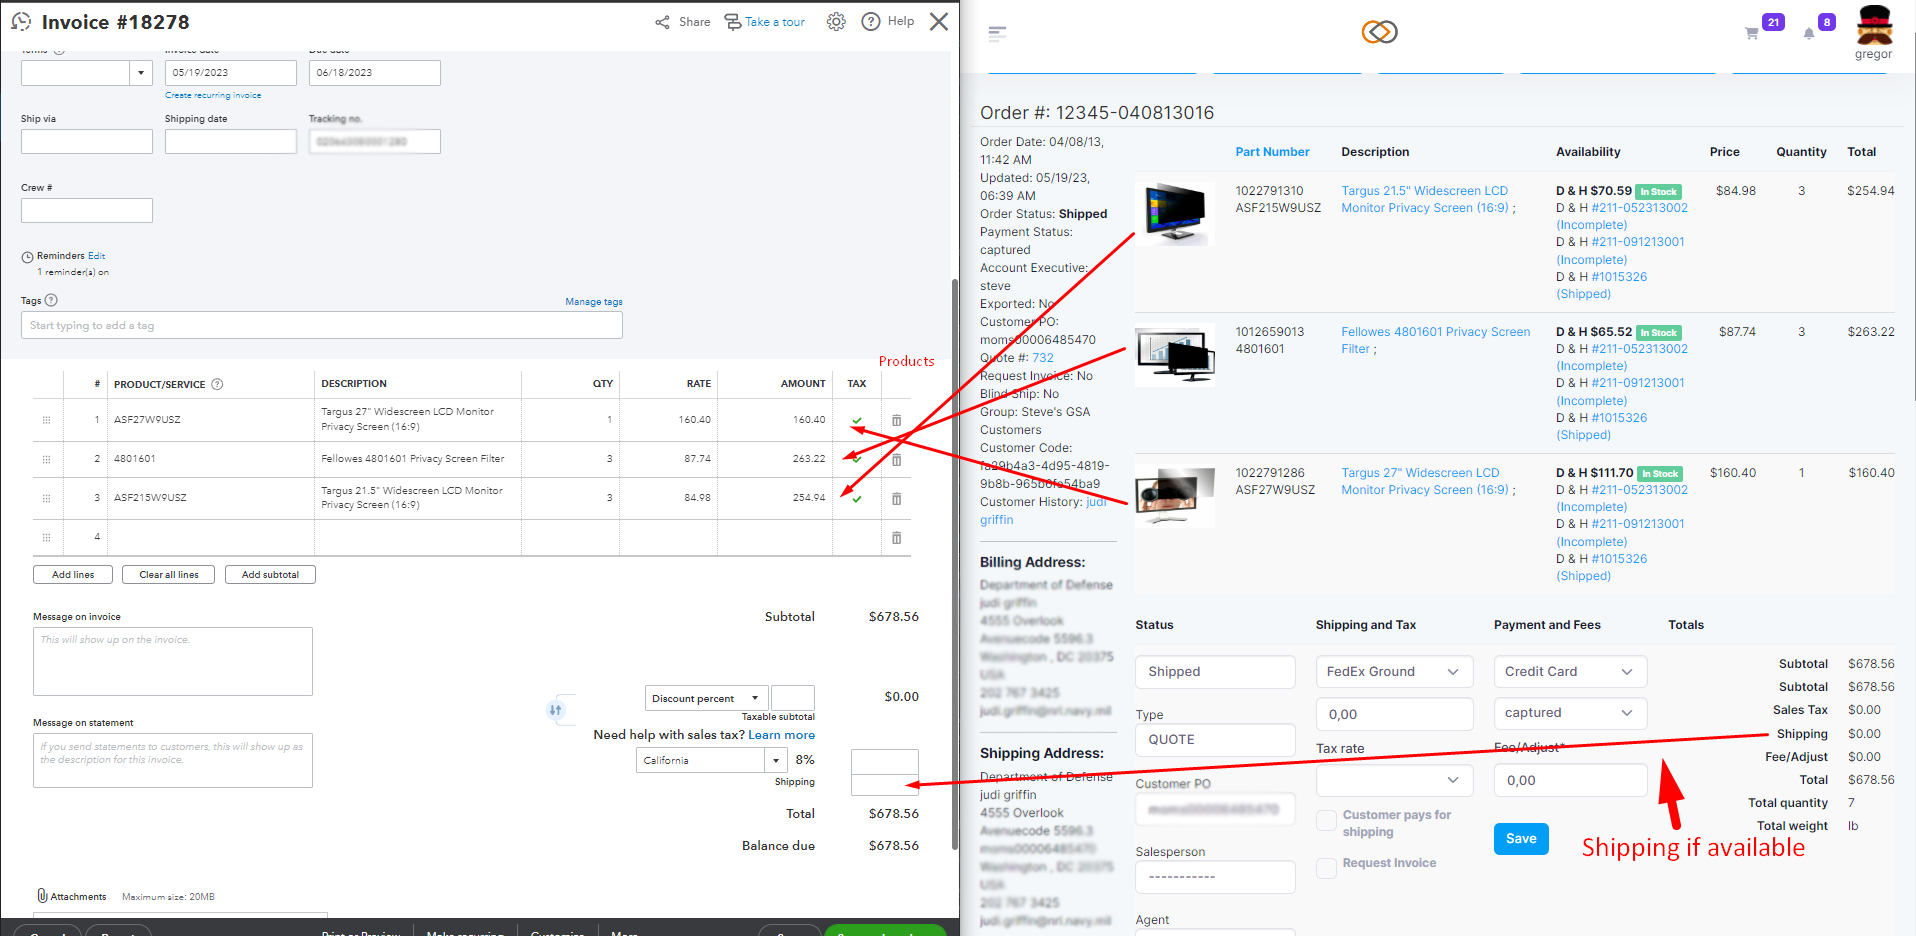The height and width of the screenshot is (936, 1916).
Task: Open the Help question mark icon
Action: 871,22
